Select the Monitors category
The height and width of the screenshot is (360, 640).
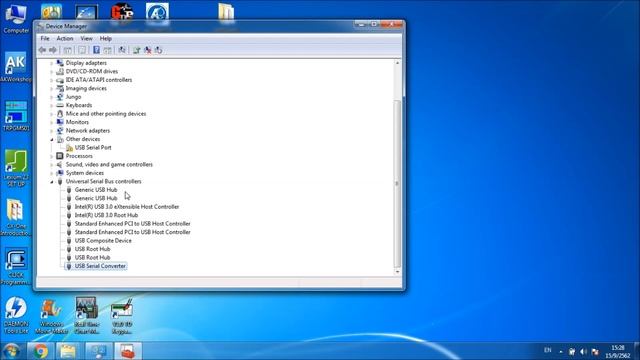[77, 122]
